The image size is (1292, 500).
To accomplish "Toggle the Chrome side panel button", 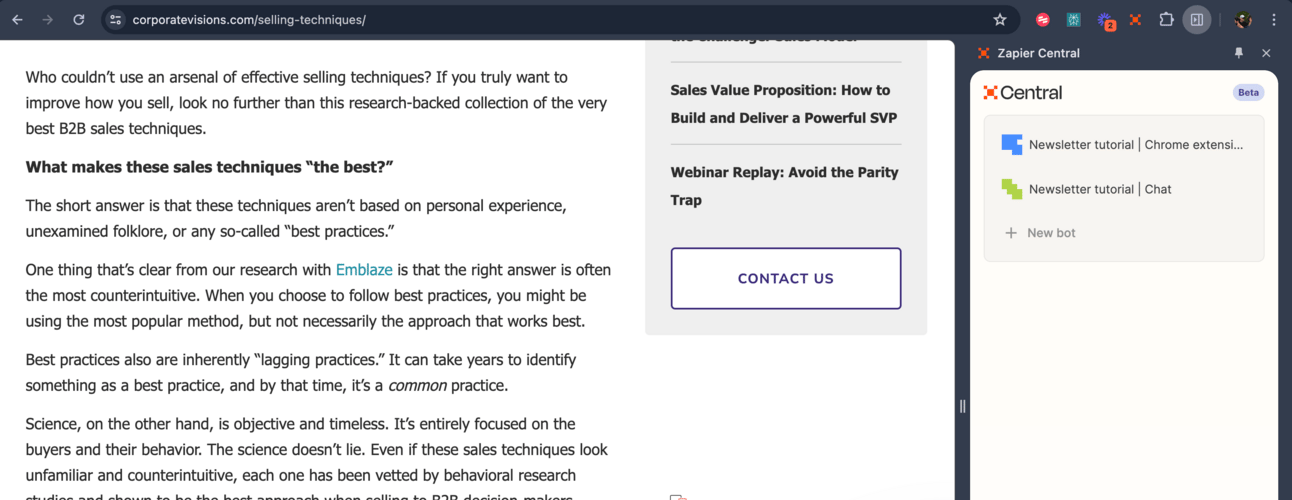I will click(1197, 19).
